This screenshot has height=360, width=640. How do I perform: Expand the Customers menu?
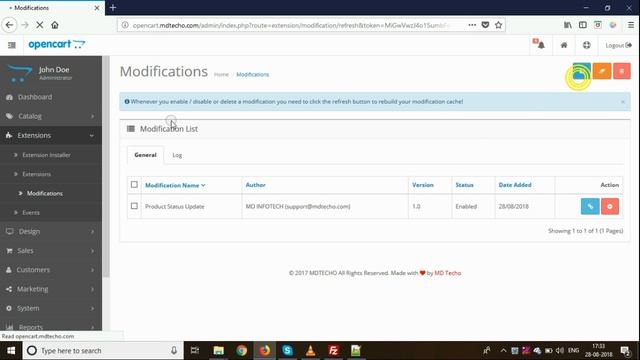(x=51, y=270)
